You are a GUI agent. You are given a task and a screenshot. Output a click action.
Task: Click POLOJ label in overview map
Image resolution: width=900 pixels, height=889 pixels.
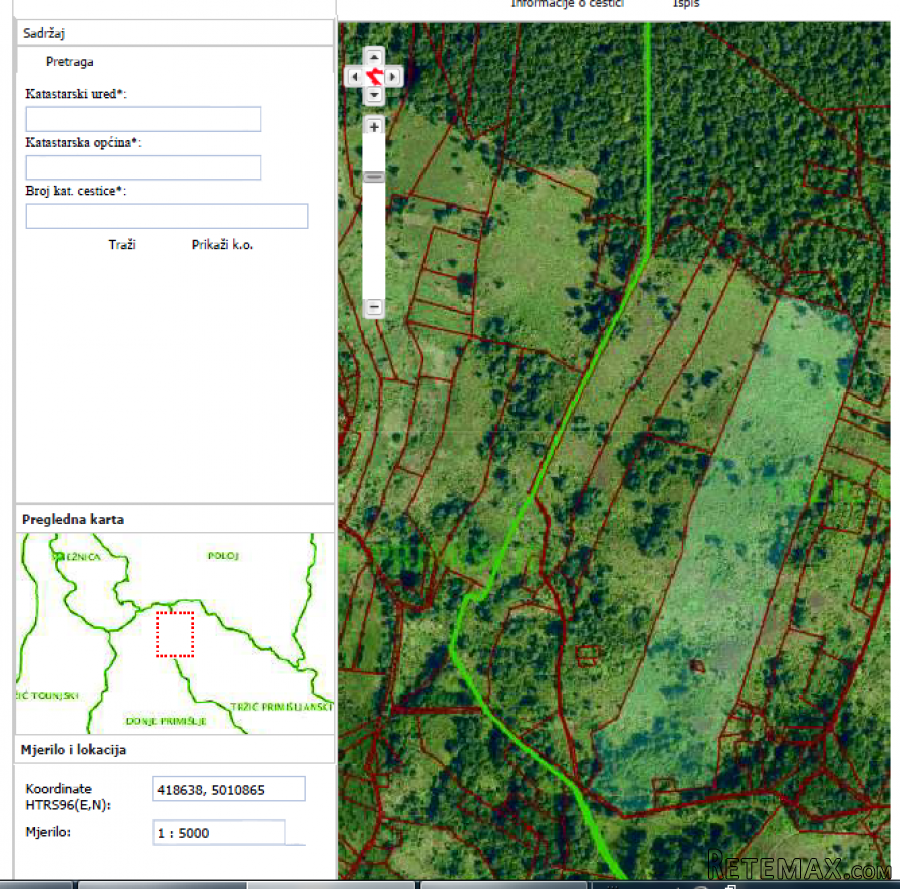(223, 556)
